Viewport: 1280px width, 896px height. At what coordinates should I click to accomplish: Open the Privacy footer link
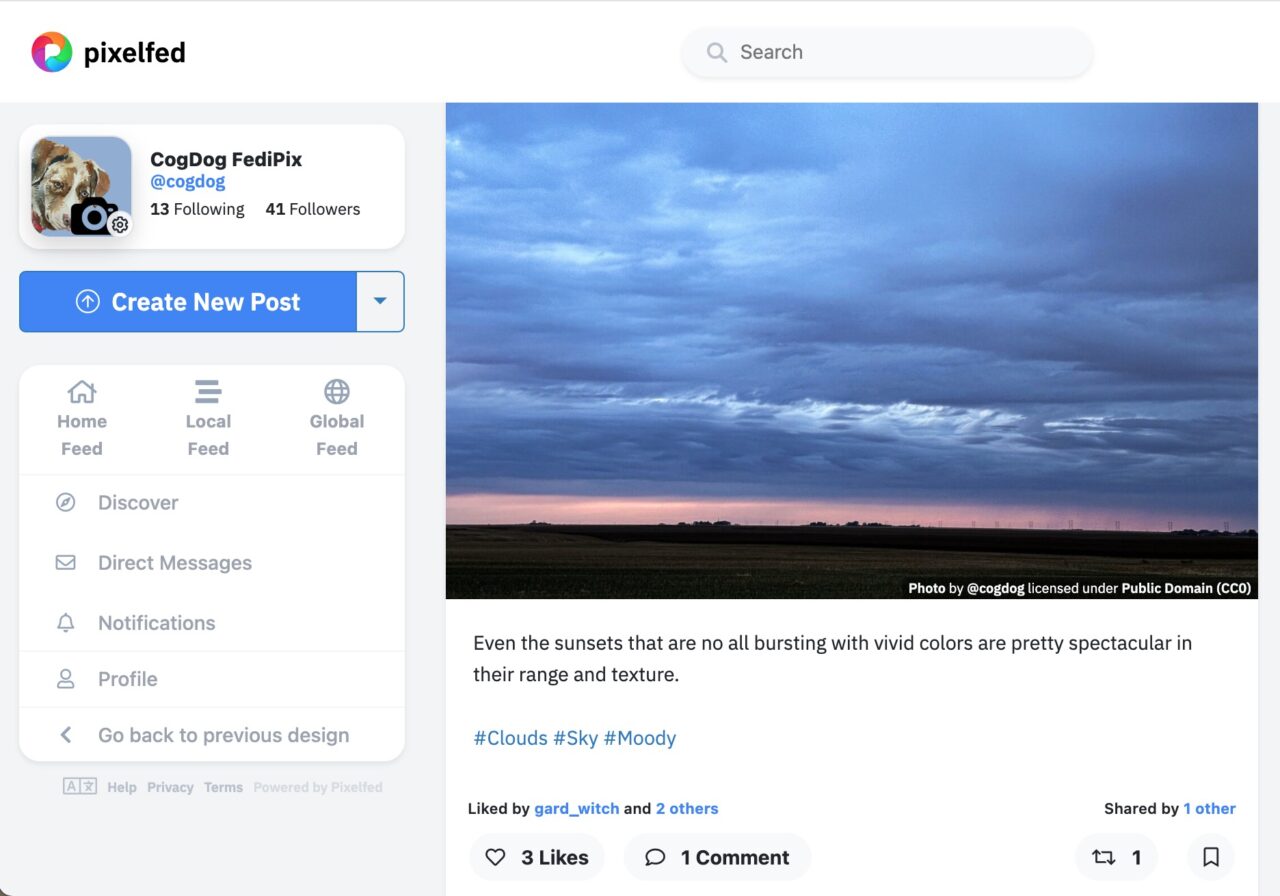(x=170, y=787)
